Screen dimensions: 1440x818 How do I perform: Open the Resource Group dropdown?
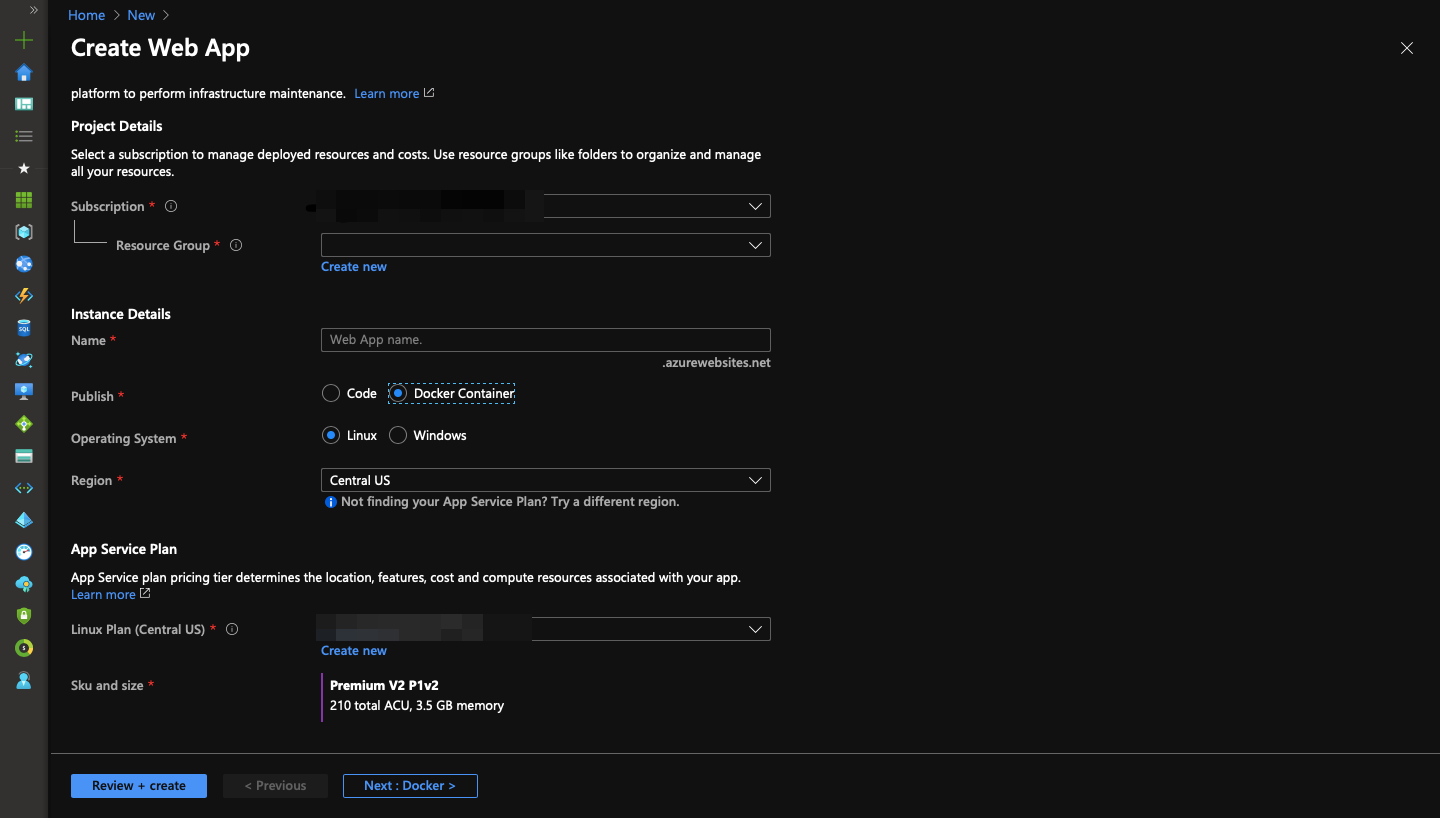(x=546, y=245)
